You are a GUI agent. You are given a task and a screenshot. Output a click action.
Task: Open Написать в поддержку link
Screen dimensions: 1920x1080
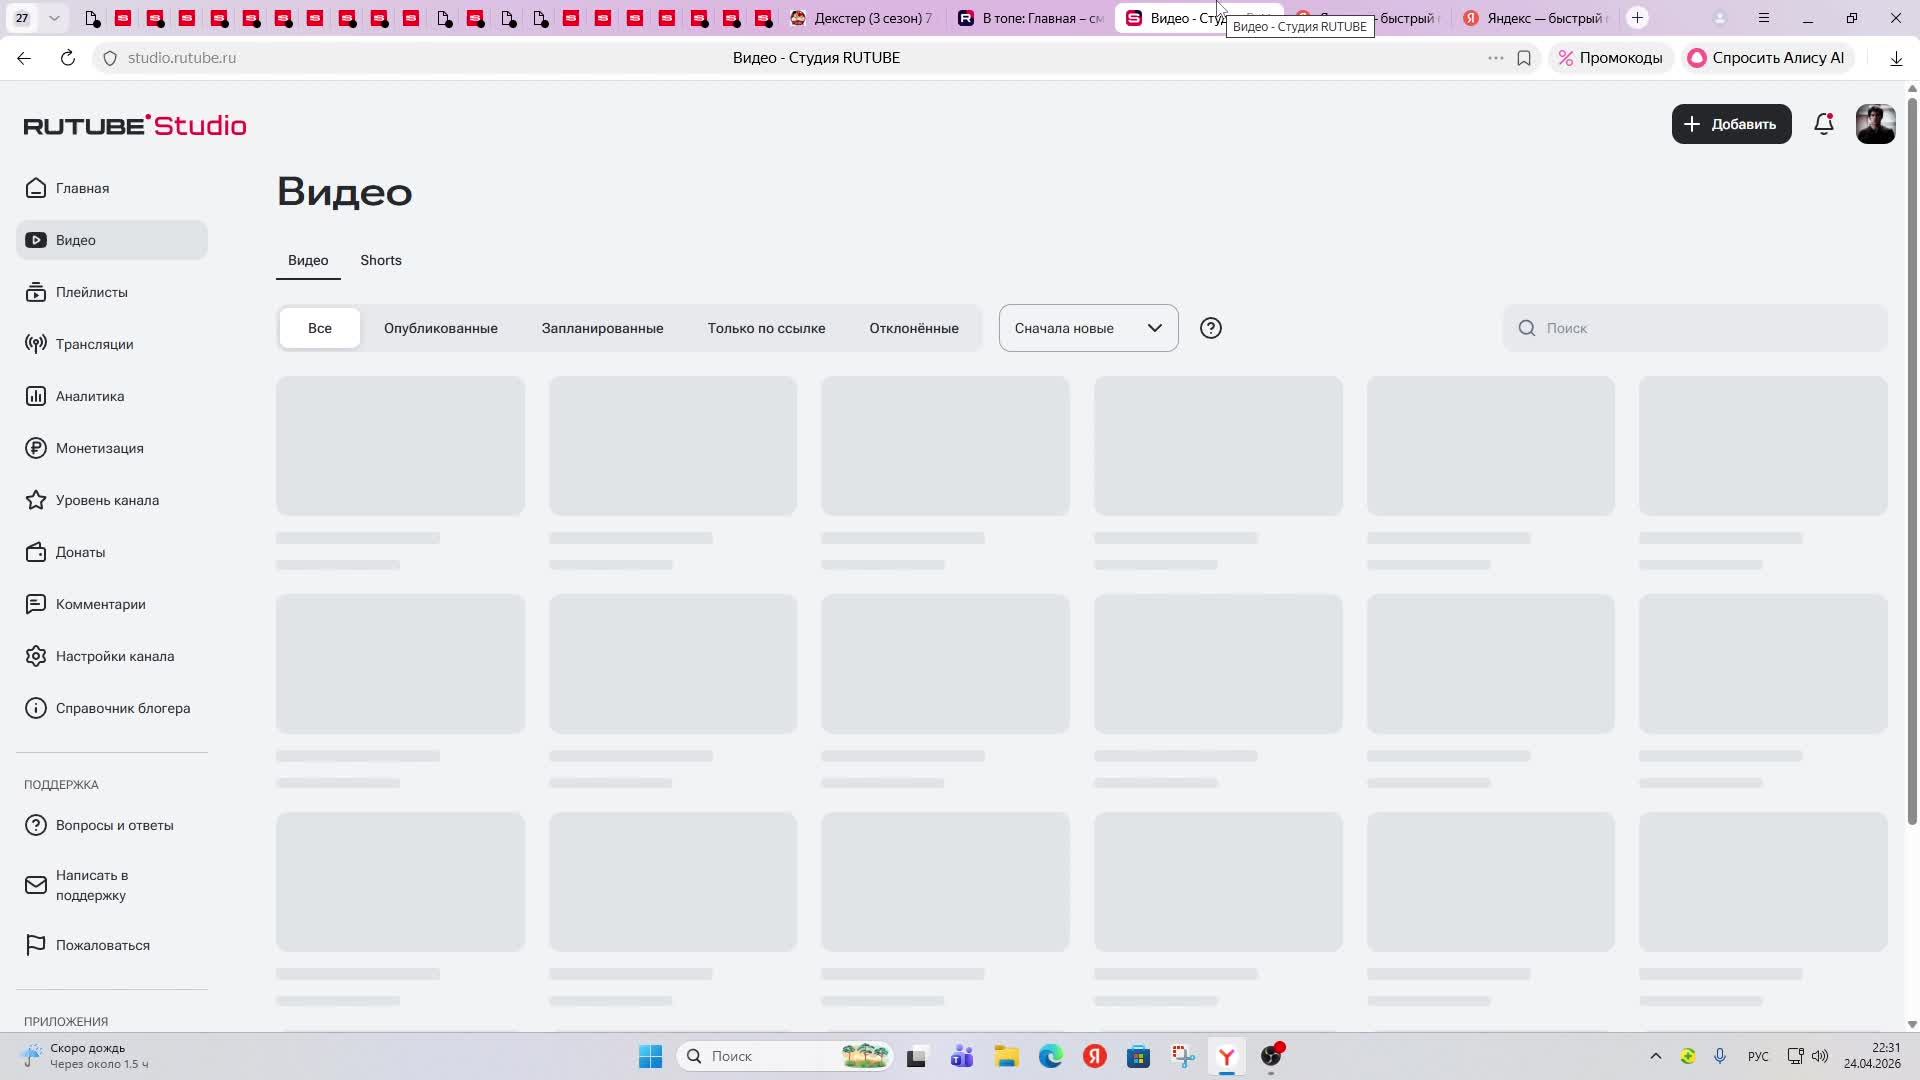(92, 885)
